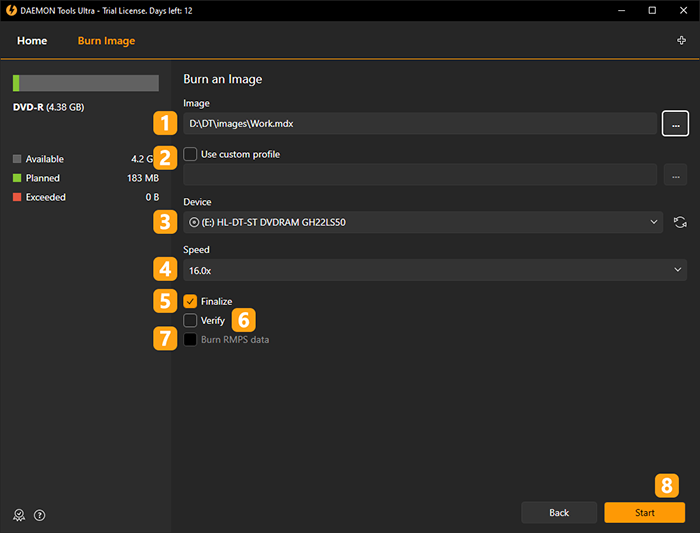The image size is (700, 533).
Task: Tick the Verify checkbox
Action: point(190,320)
